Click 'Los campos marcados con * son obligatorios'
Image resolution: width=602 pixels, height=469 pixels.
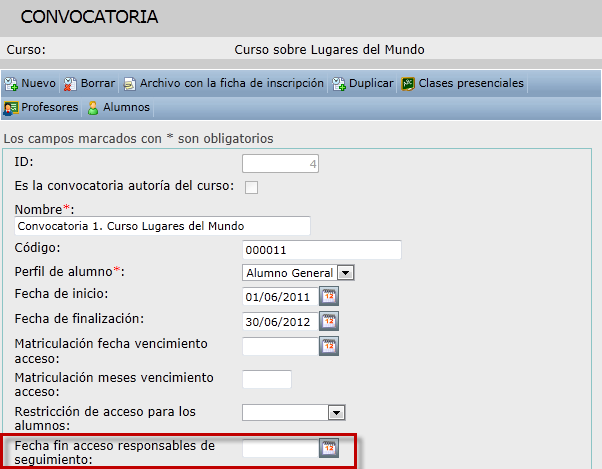click(x=139, y=139)
